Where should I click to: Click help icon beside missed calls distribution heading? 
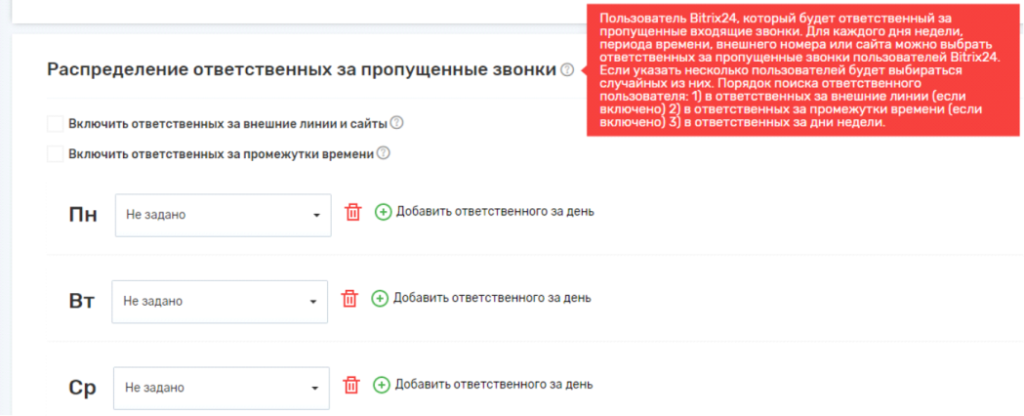567,70
